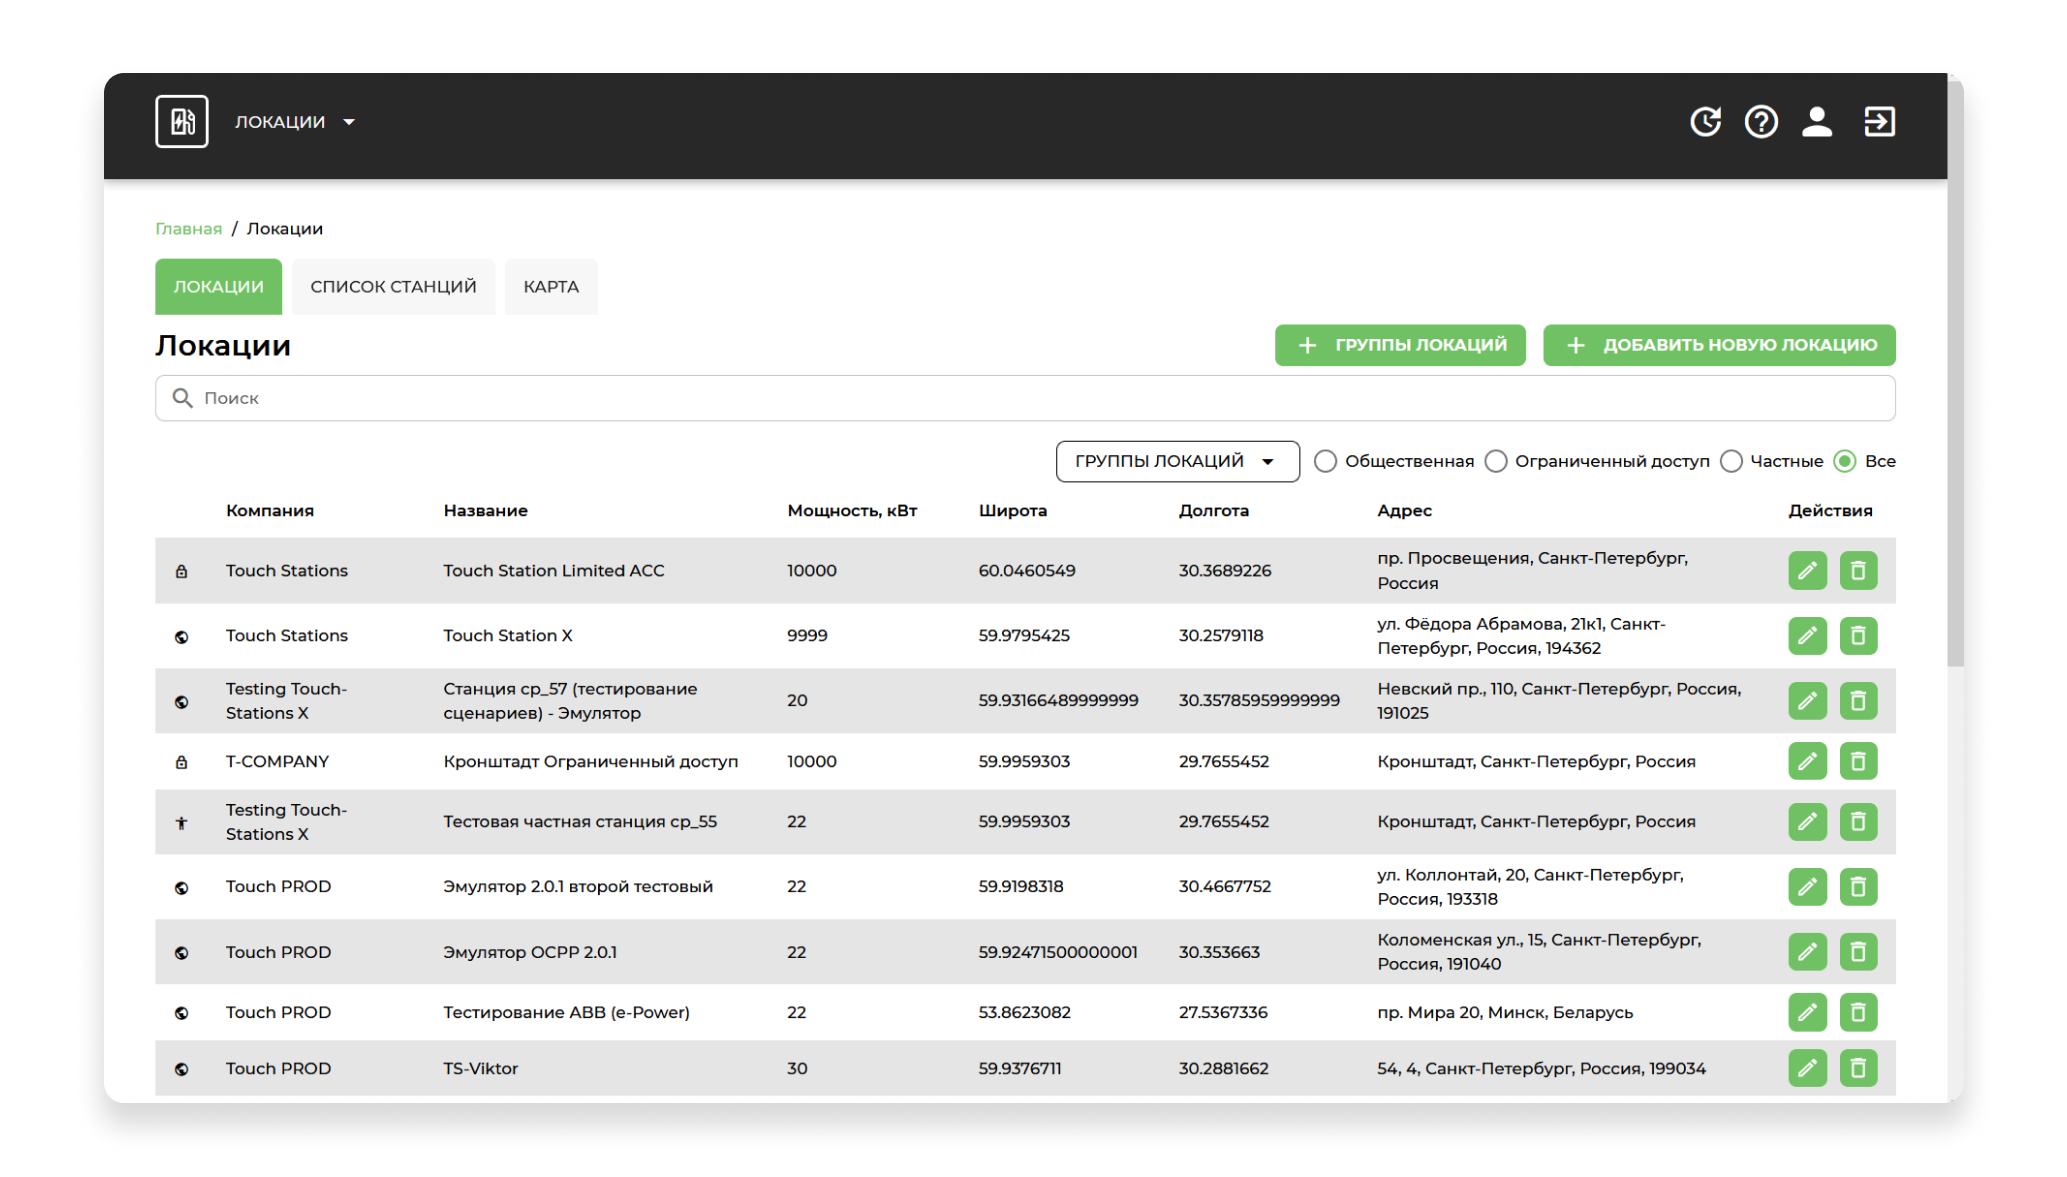Edit the TS-Viktor location
The width and height of the screenshot is (2067, 1177).
click(x=1807, y=1069)
